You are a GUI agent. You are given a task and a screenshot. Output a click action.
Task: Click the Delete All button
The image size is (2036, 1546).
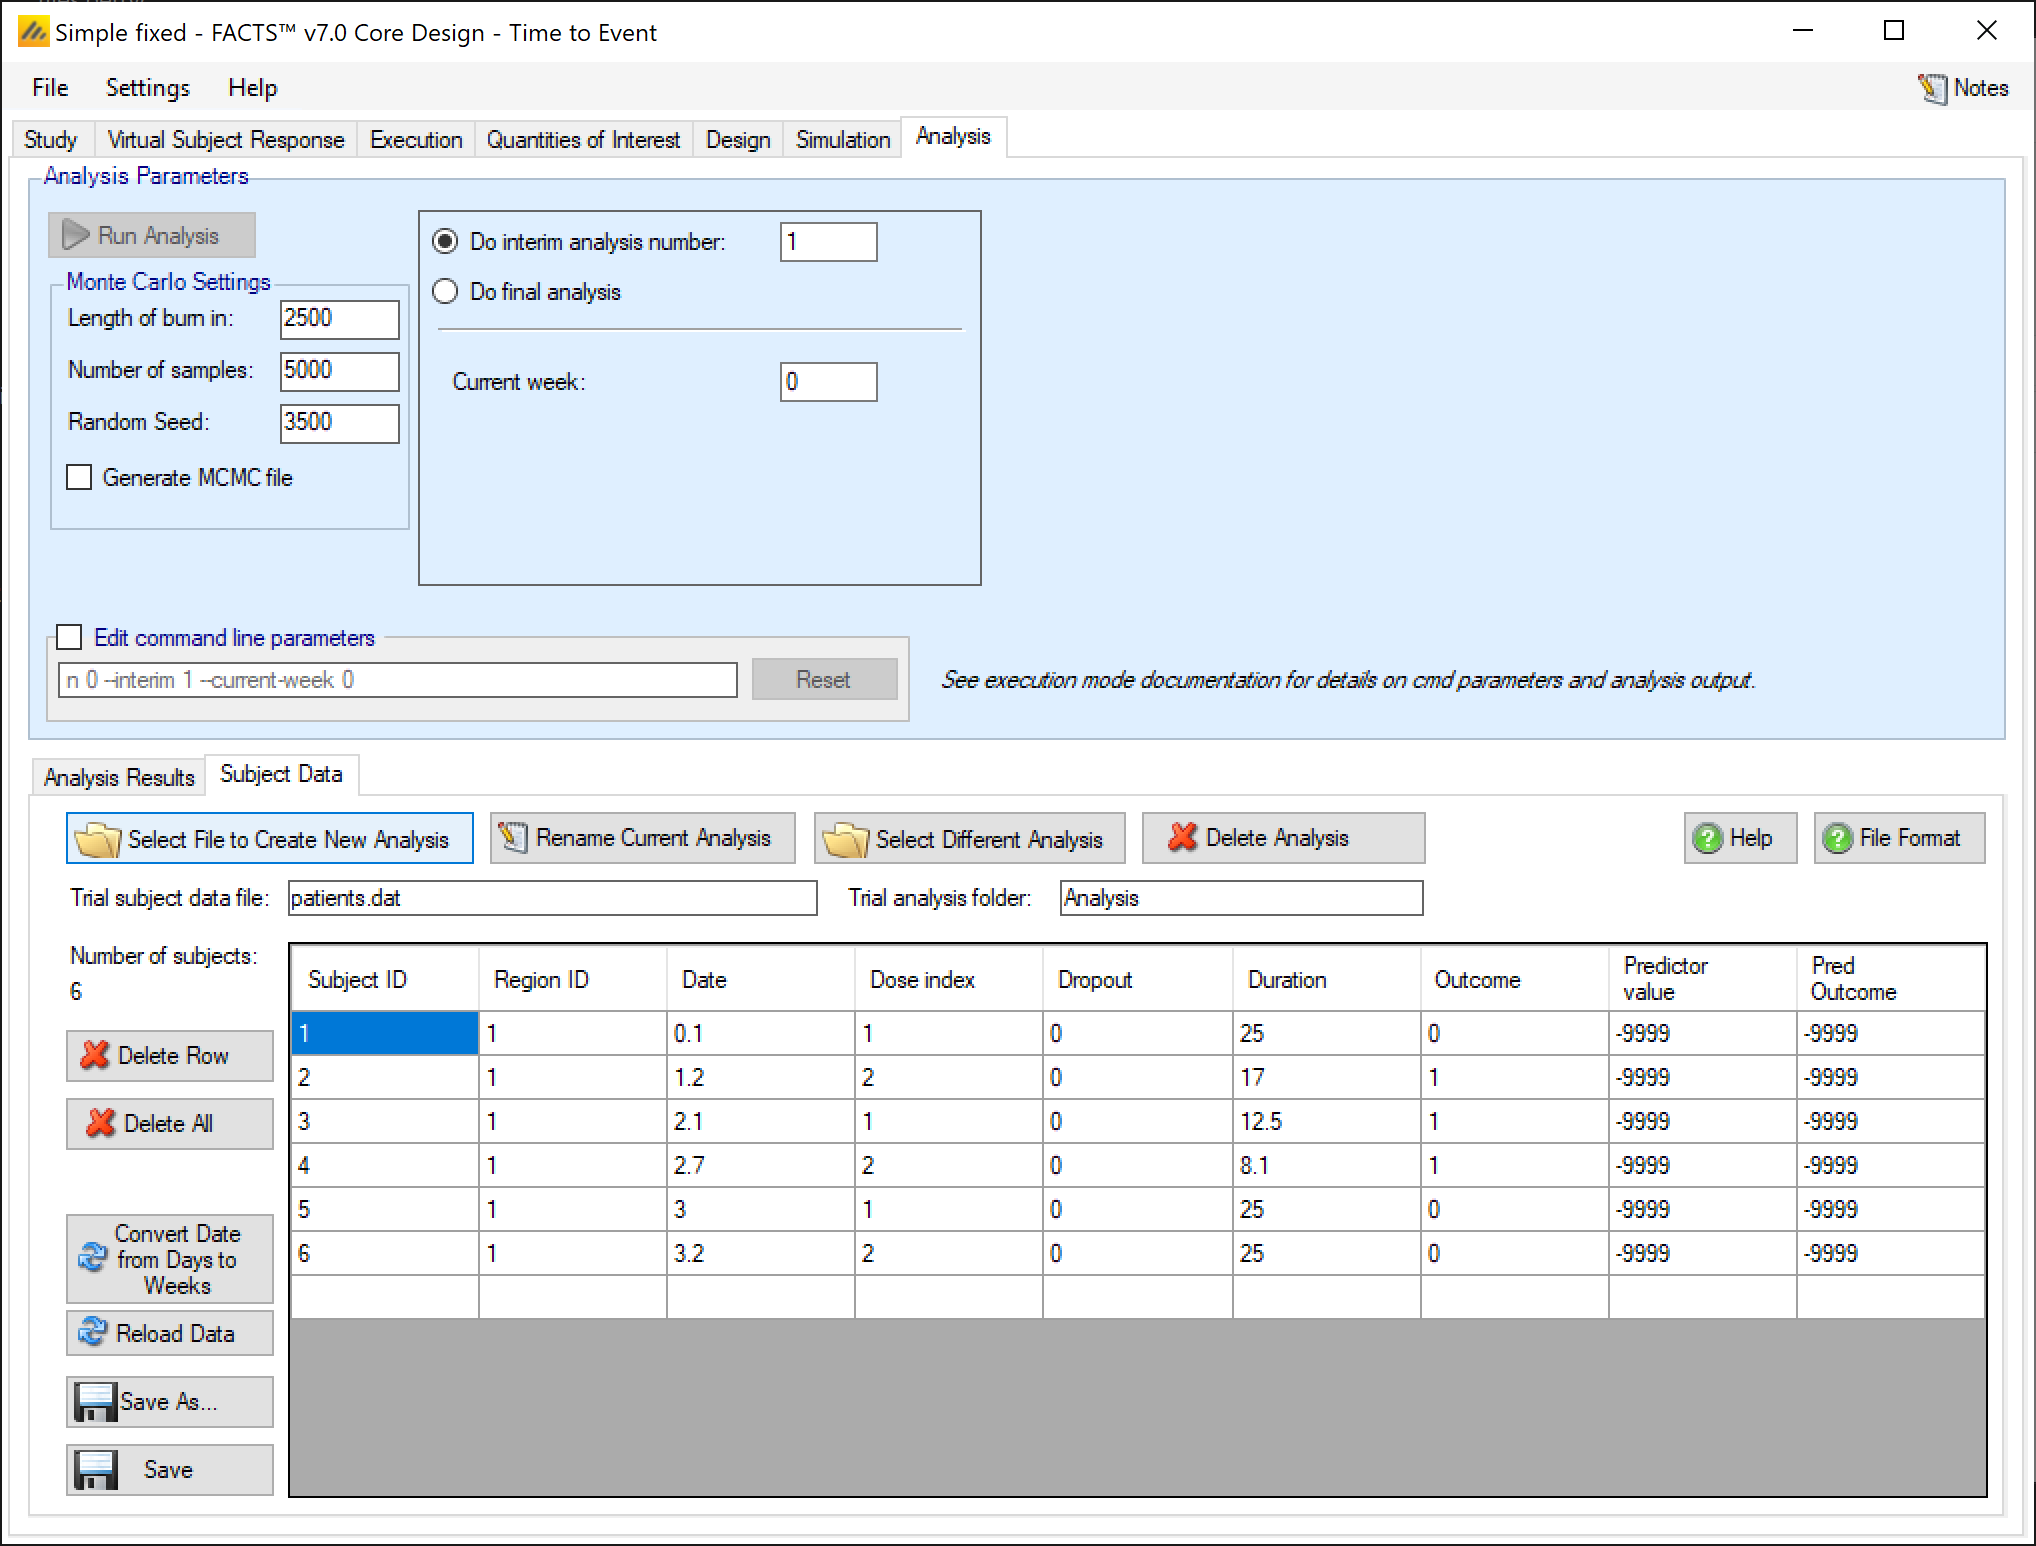[169, 1123]
